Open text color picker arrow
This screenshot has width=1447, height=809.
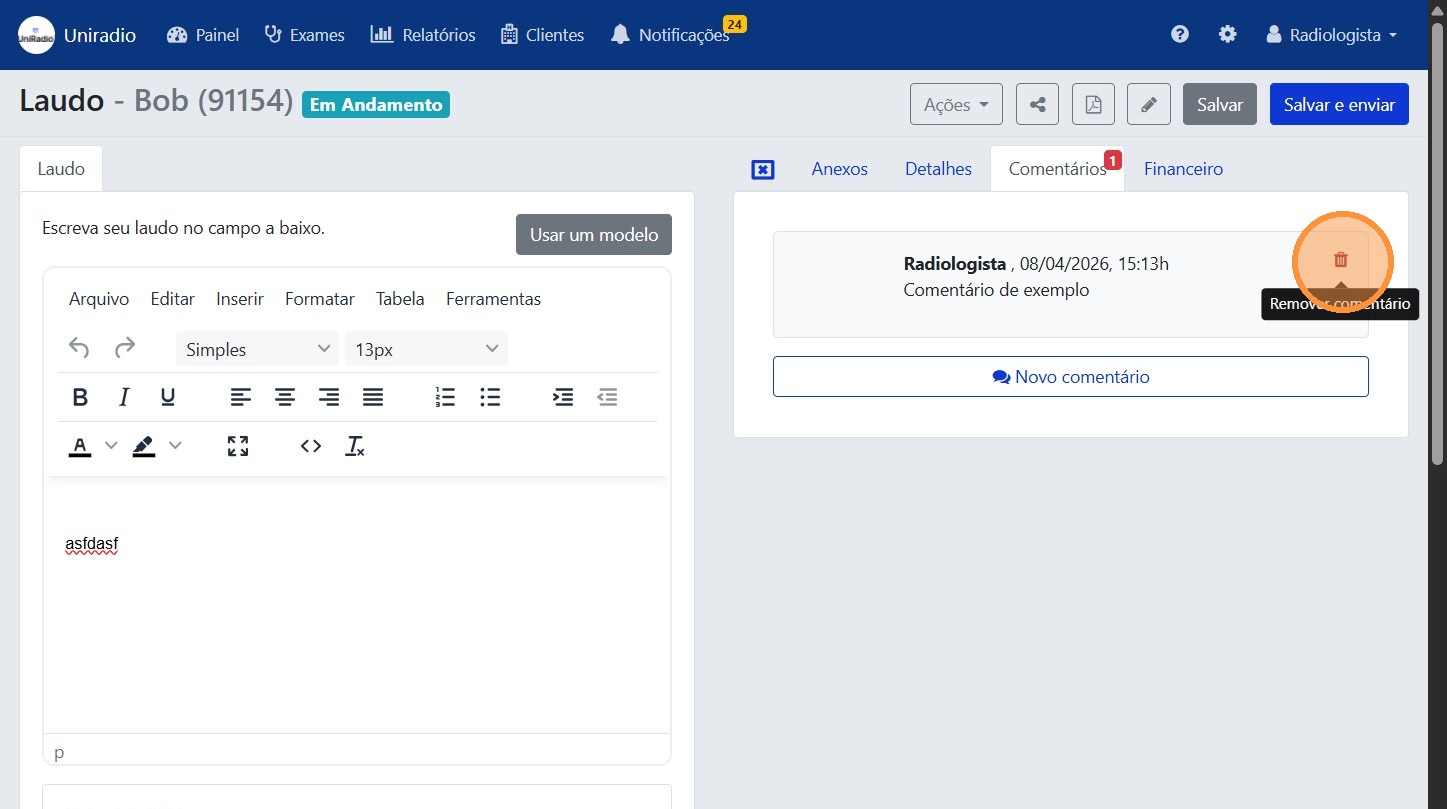[111, 446]
